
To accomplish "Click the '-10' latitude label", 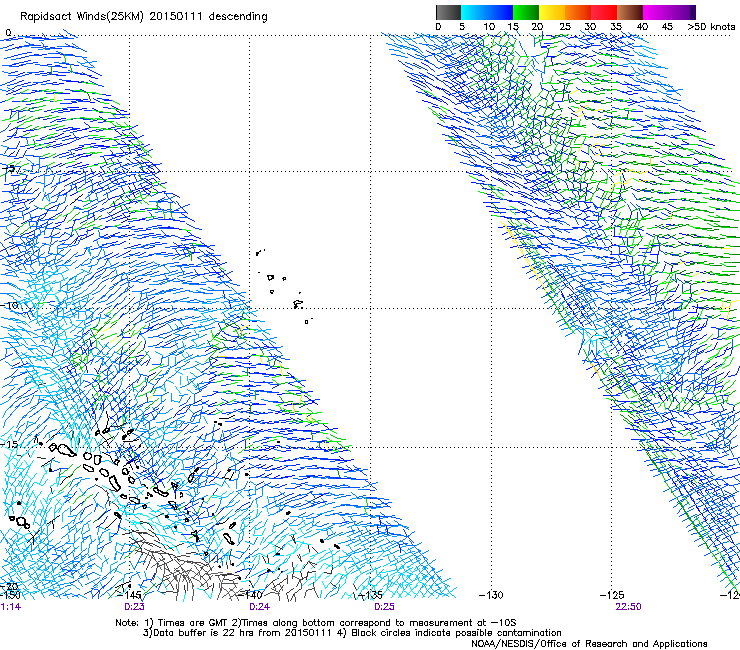I will (x=9, y=305).
